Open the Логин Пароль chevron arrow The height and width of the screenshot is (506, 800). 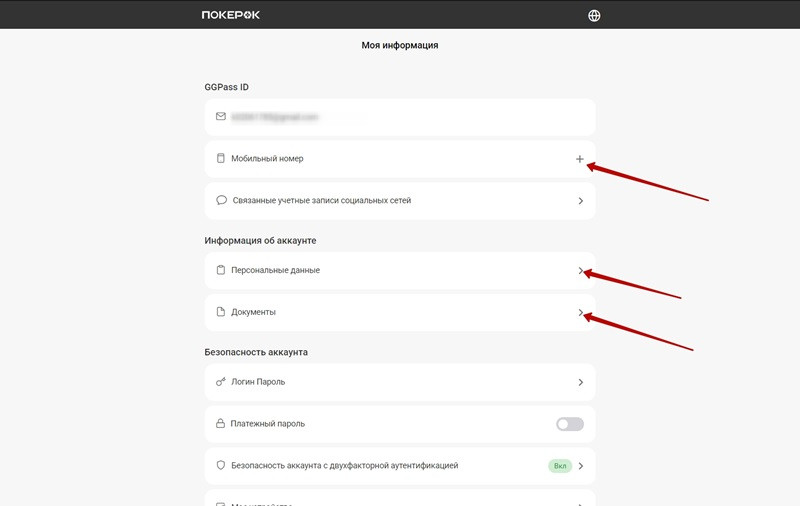coord(580,382)
